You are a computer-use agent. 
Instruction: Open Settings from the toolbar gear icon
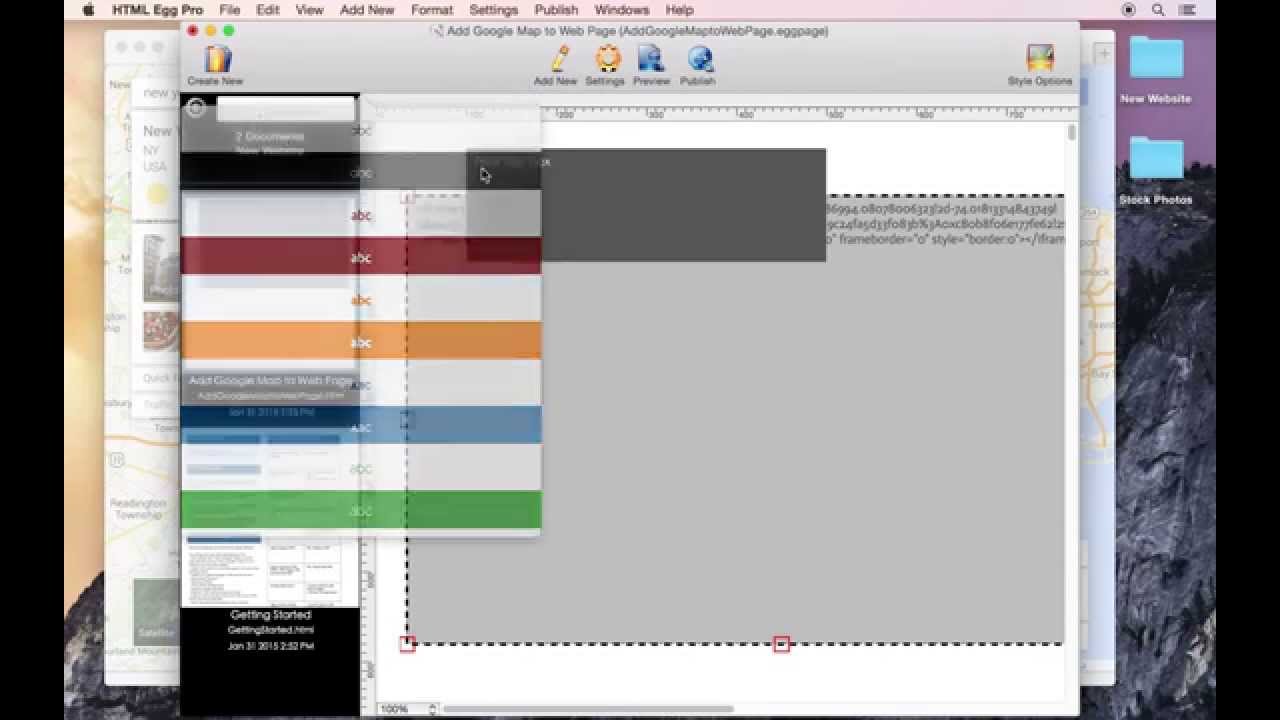pyautogui.click(x=605, y=65)
